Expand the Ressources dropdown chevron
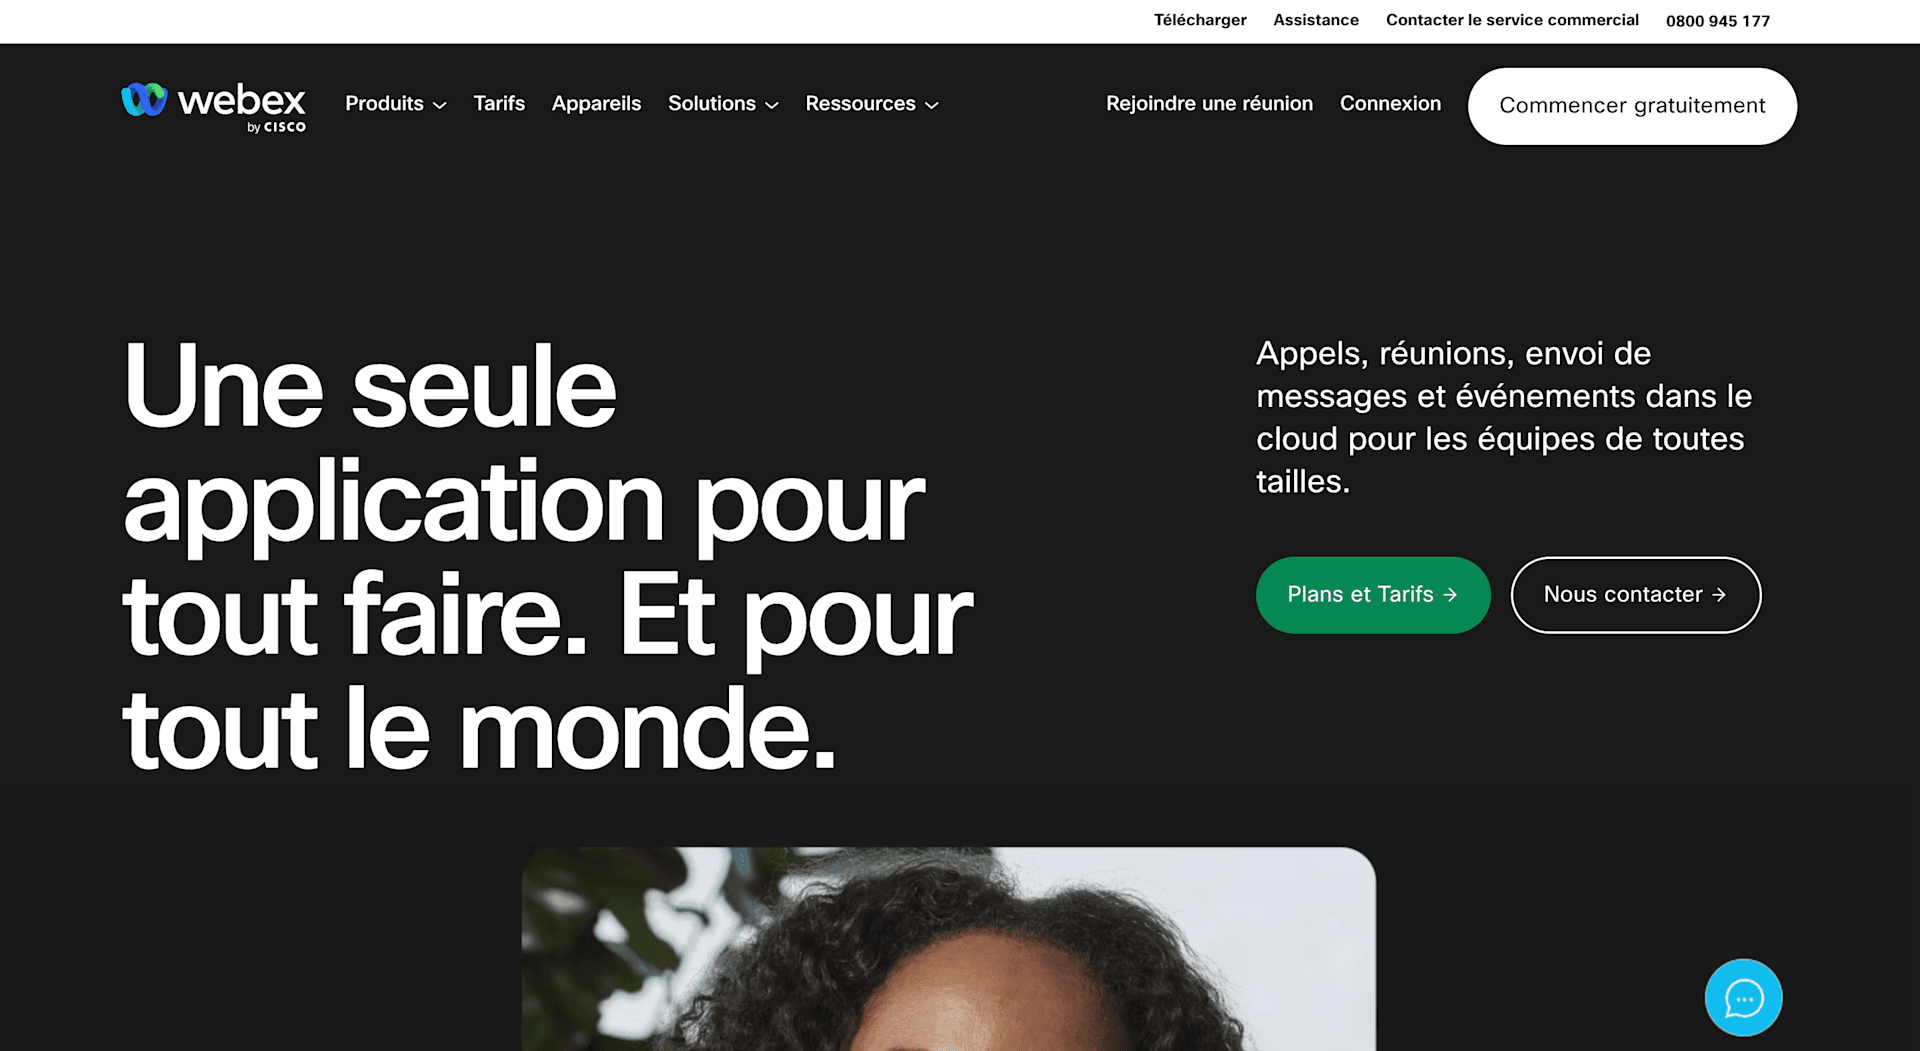This screenshot has height=1051, width=1920. [931, 105]
